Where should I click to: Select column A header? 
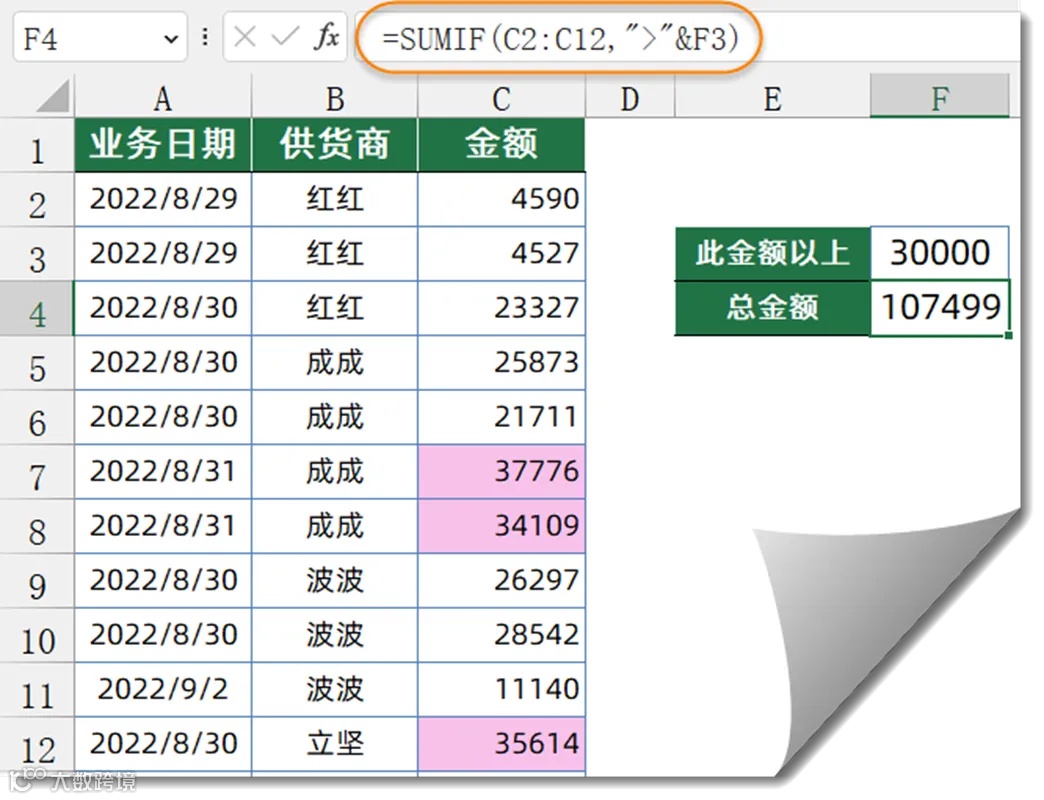(162, 97)
